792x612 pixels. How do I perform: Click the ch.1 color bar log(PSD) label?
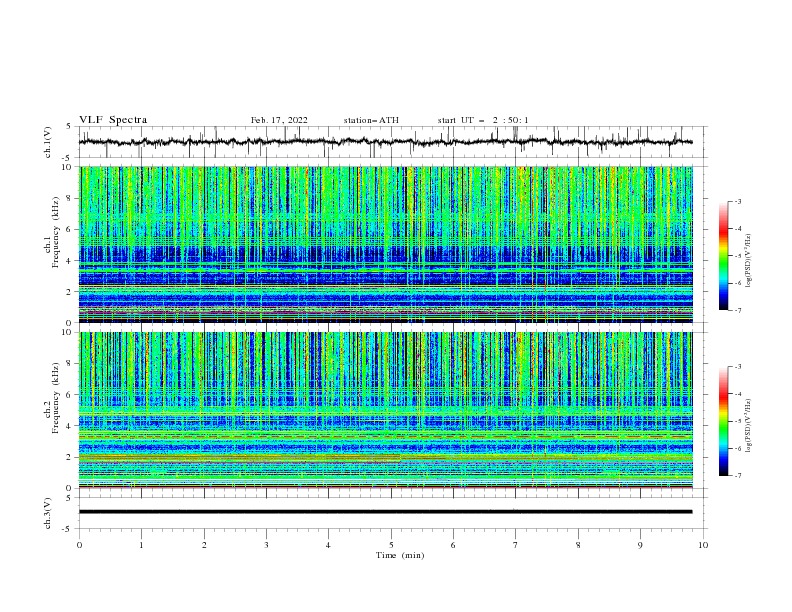[749, 261]
